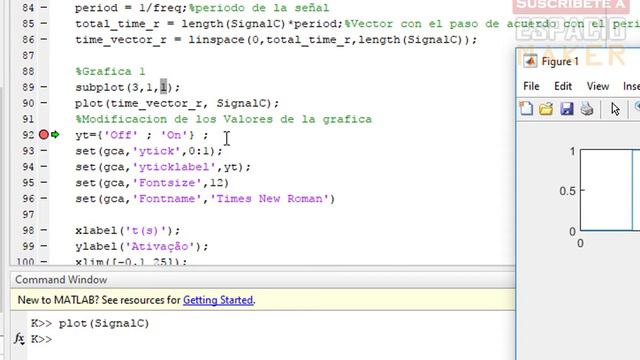Click the MATLAB logo icon of Figure 1

click(530, 61)
